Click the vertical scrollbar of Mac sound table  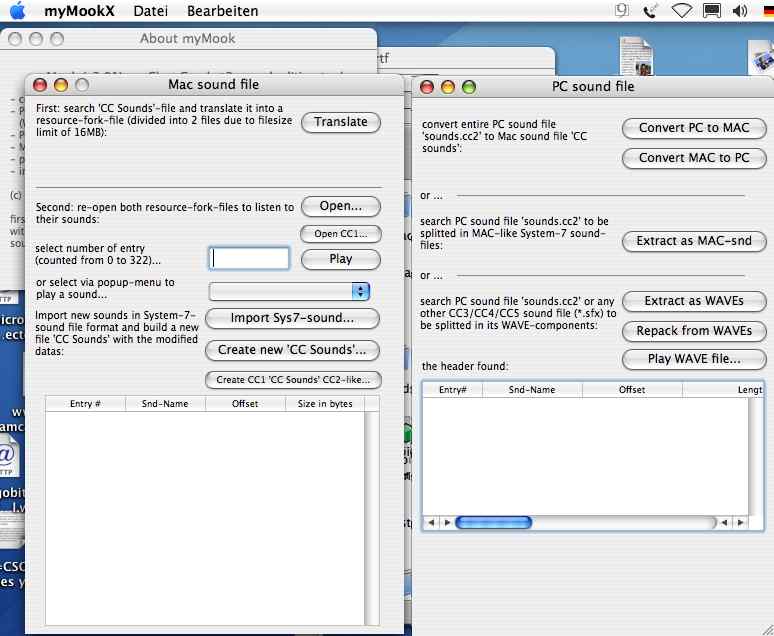click(x=372, y=517)
